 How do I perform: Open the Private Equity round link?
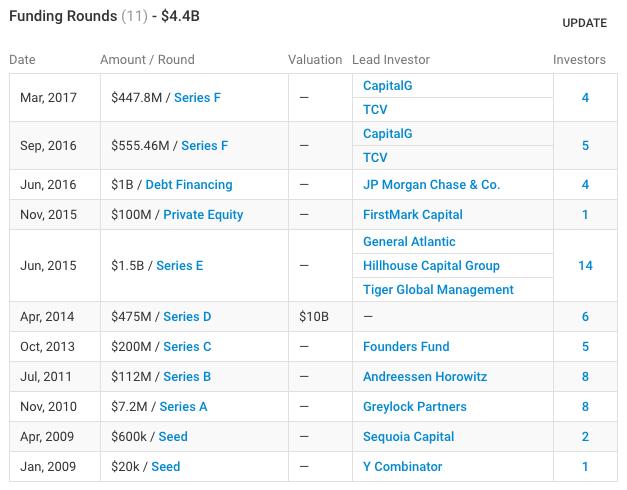click(203, 215)
